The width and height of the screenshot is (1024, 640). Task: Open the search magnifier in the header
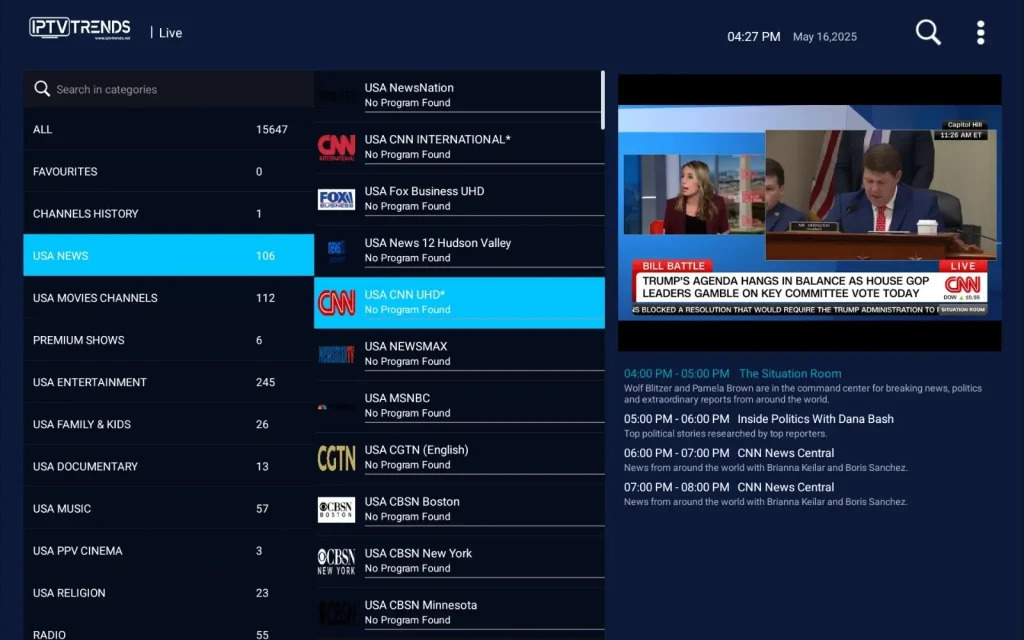[928, 32]
